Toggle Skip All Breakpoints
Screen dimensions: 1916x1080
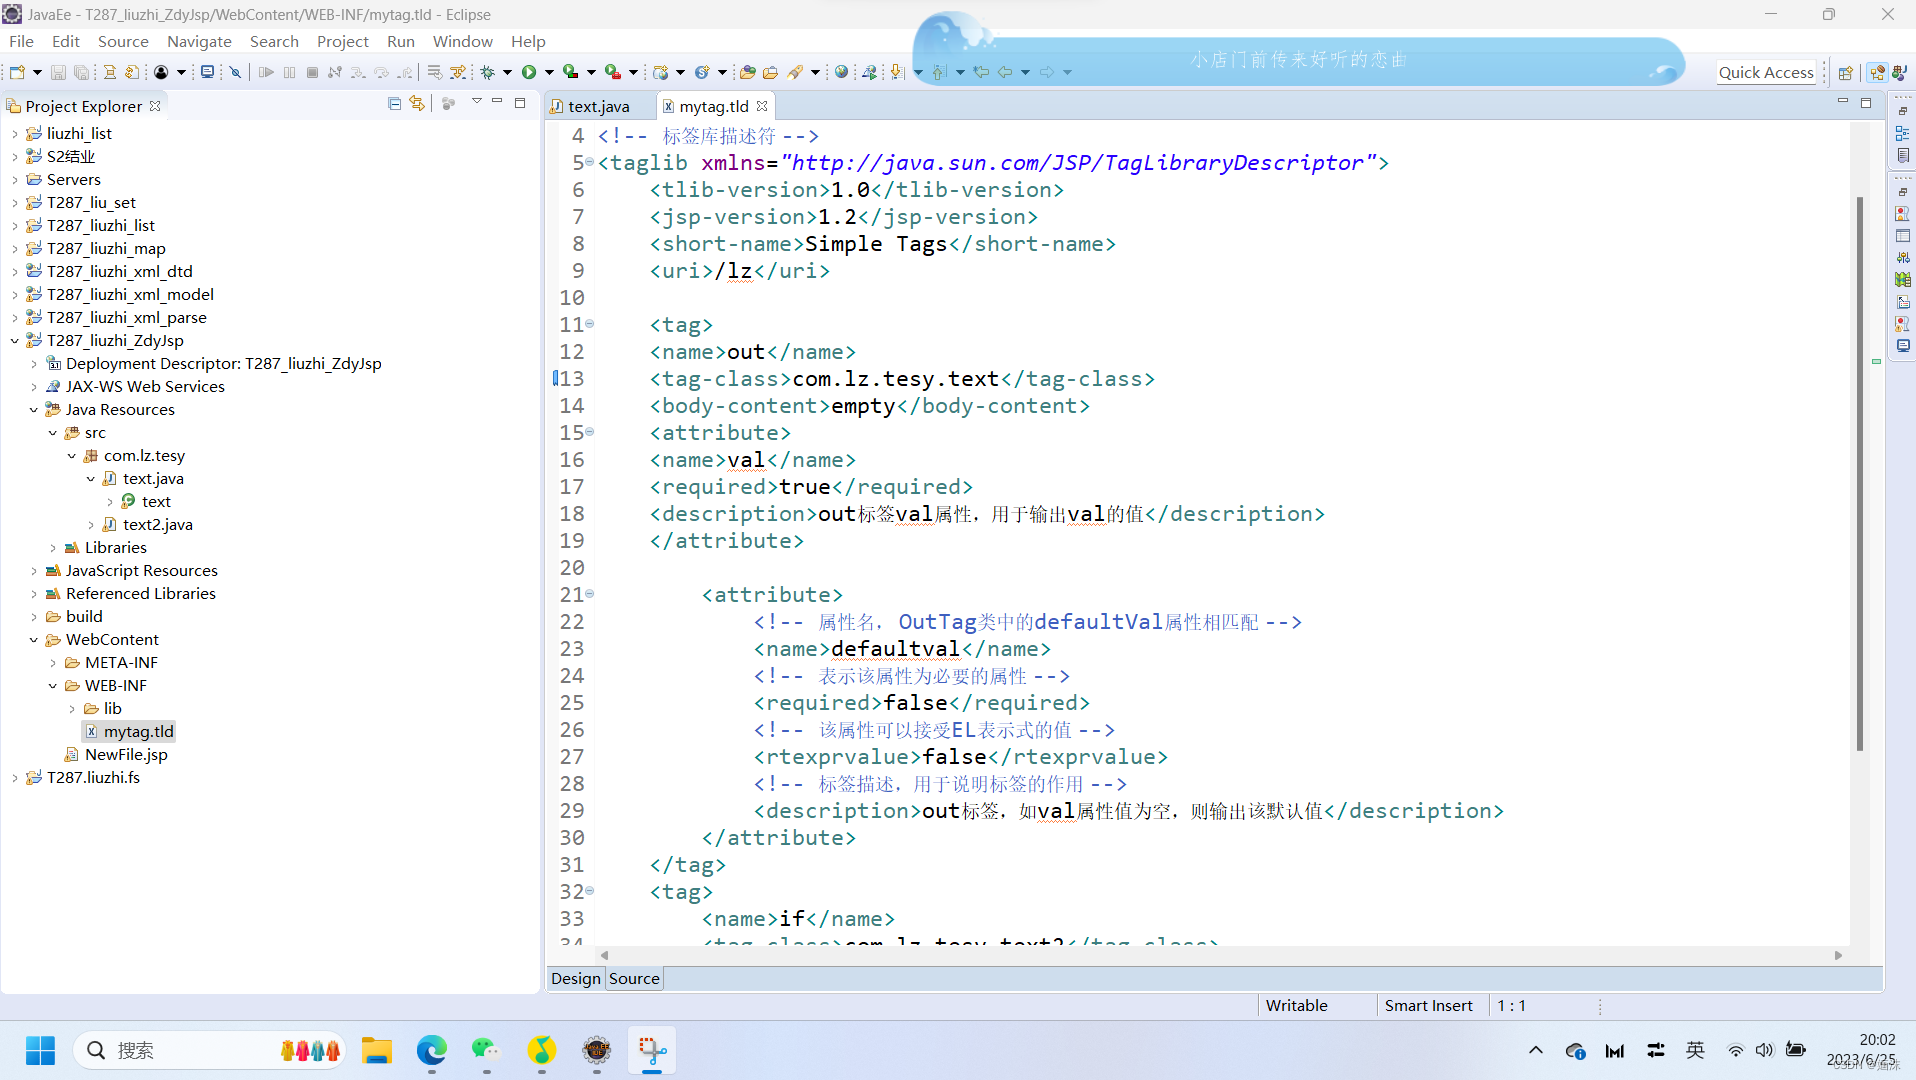pyautogui.click(x=235, y=72)
